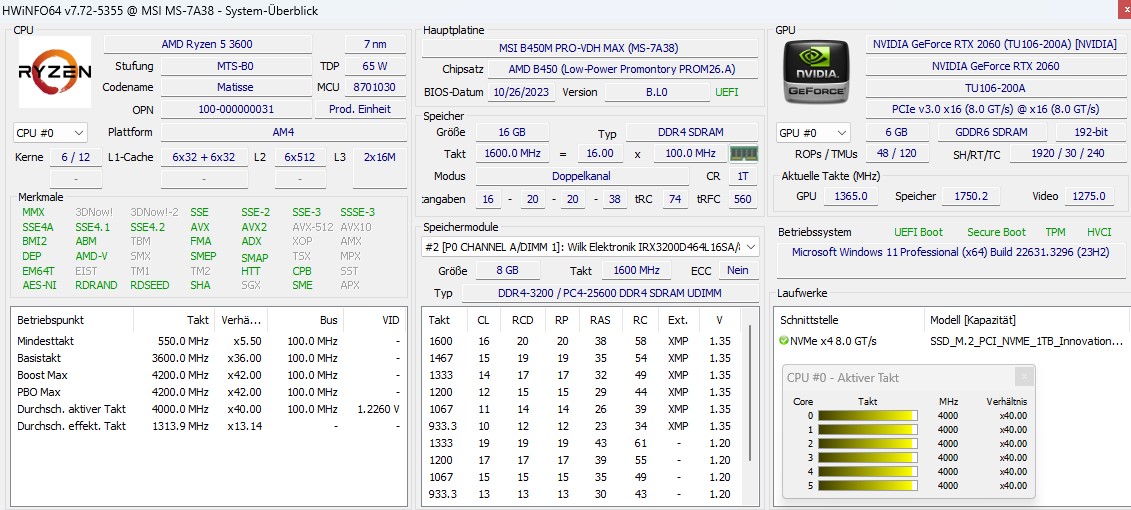1131x510 pixels.
Task: Click the 6 GB video memory field
Action: click(897, 133)
